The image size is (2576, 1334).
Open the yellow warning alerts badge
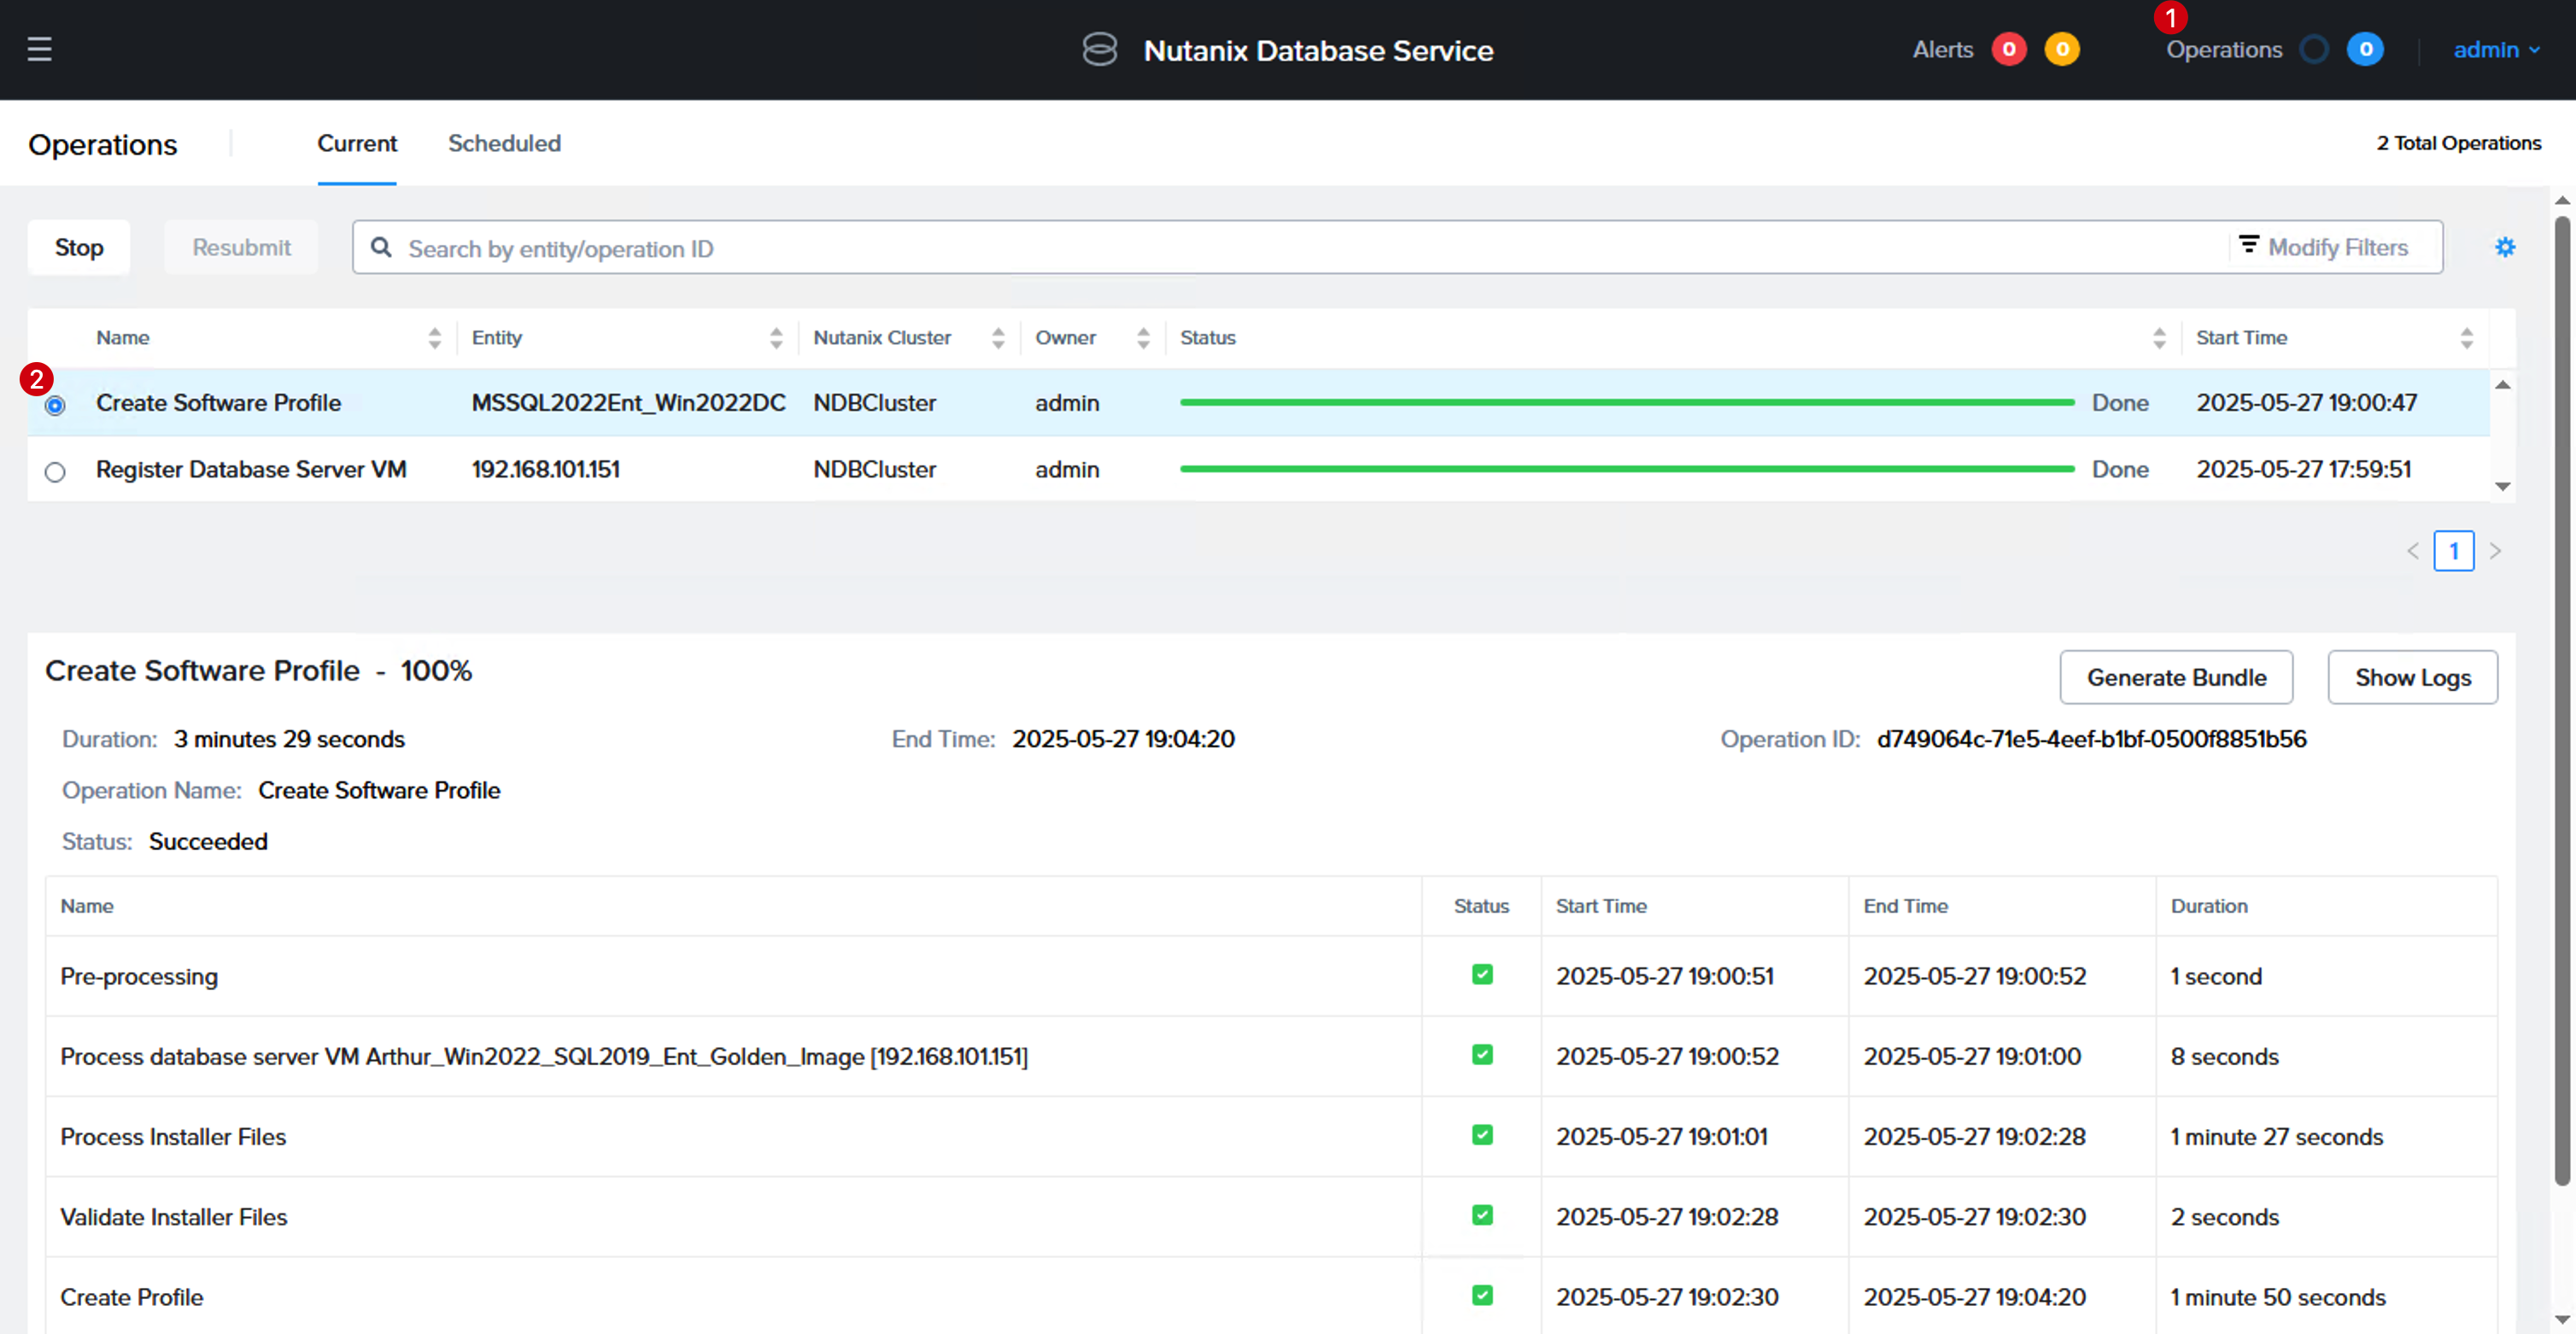pos(2061,49)
